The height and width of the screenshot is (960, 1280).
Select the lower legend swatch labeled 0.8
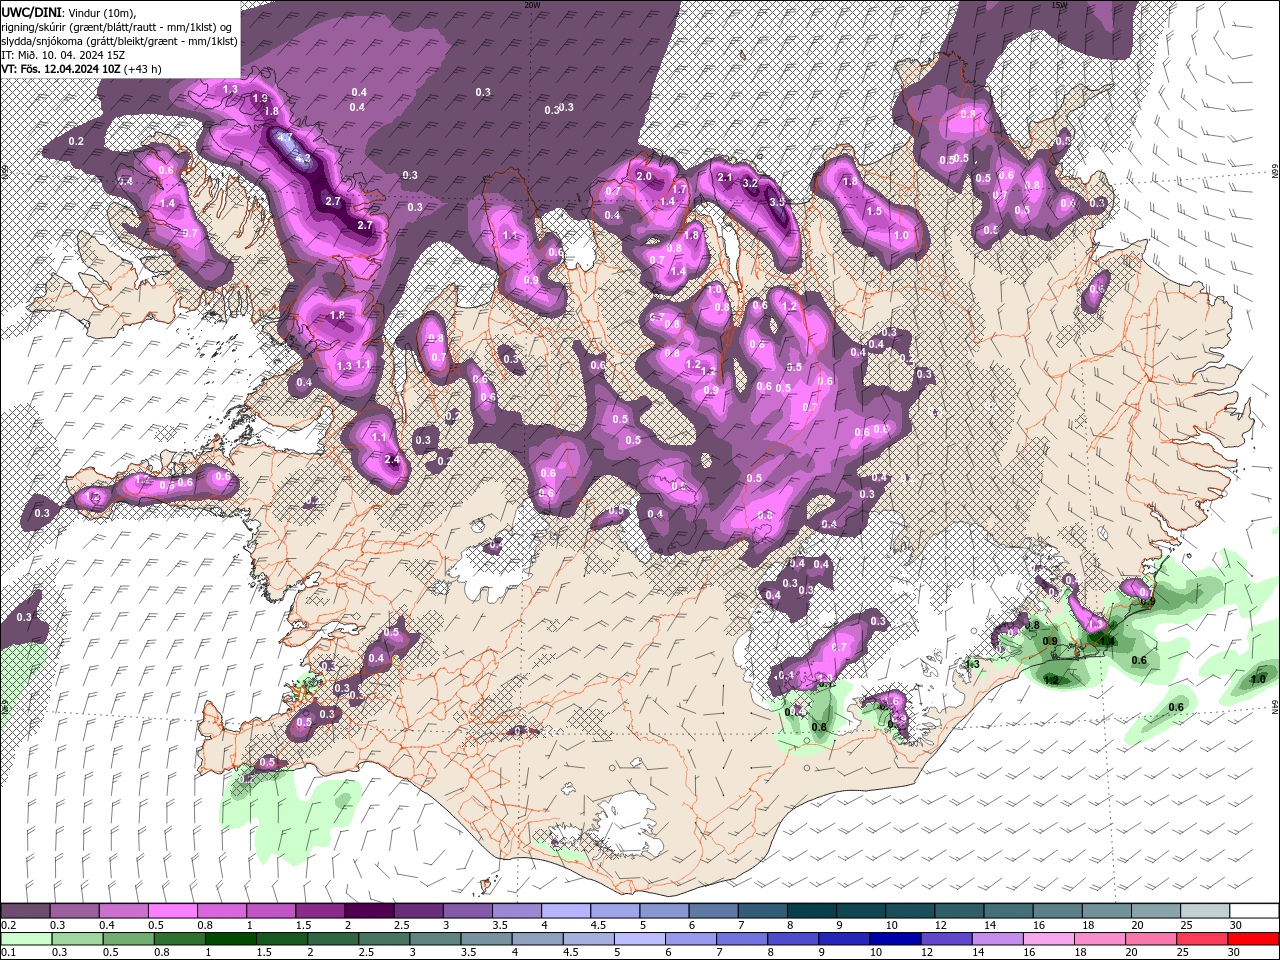(x=179, y=940)
